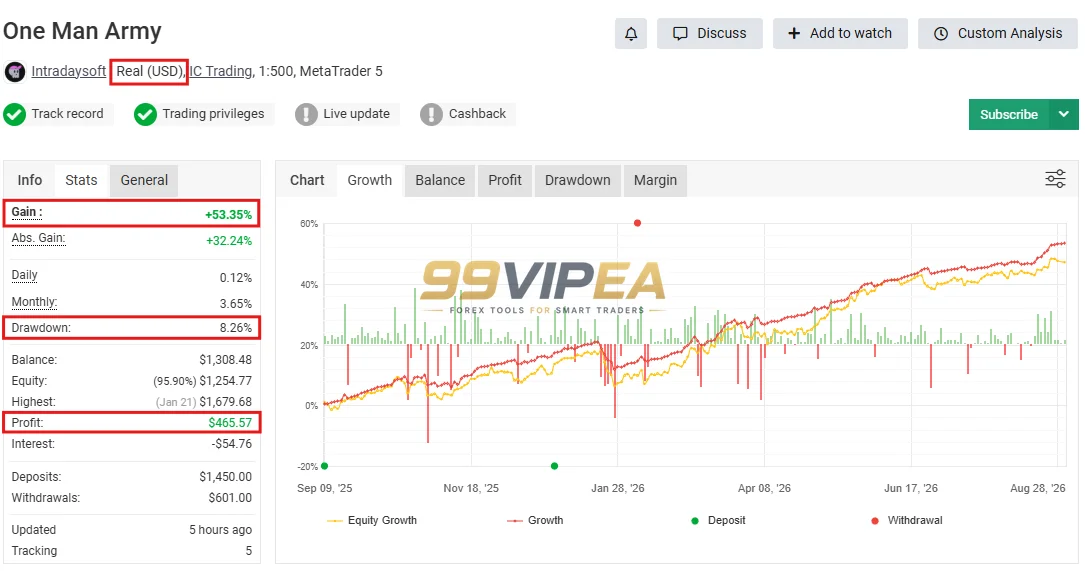Screen dimensions: 1085x571
Task: Switch to the General tab
Action: click(x=144, y=180)
